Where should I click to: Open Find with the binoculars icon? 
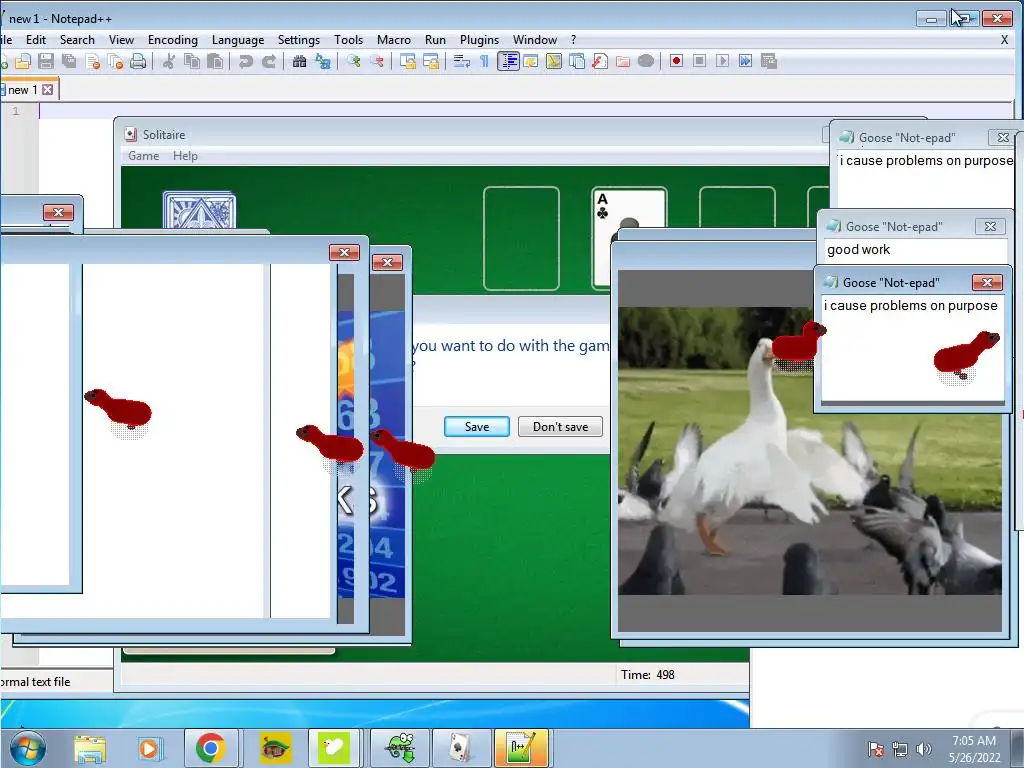299,61
